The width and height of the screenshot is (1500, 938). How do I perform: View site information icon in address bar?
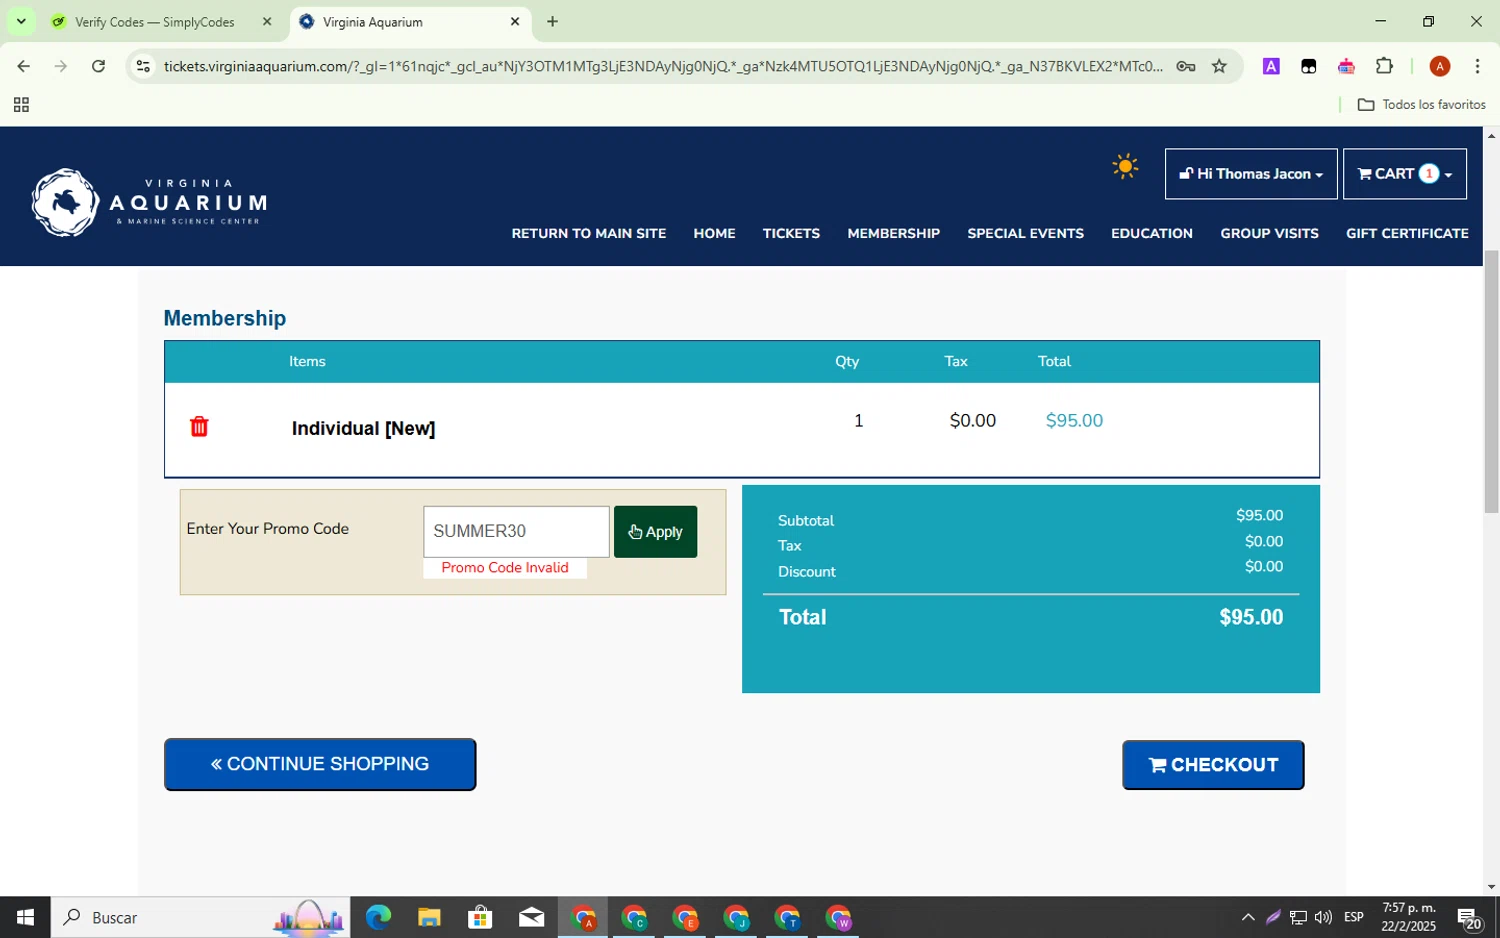pos(143,66)
